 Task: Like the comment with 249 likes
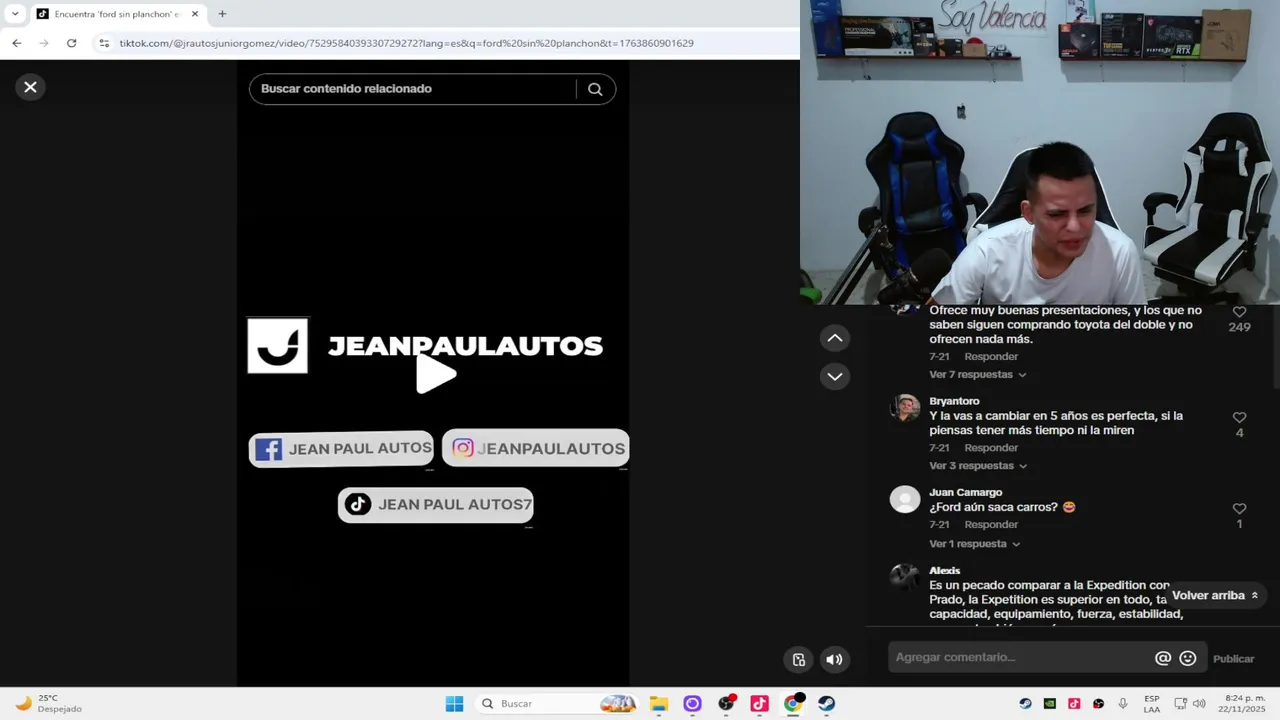1239,312
